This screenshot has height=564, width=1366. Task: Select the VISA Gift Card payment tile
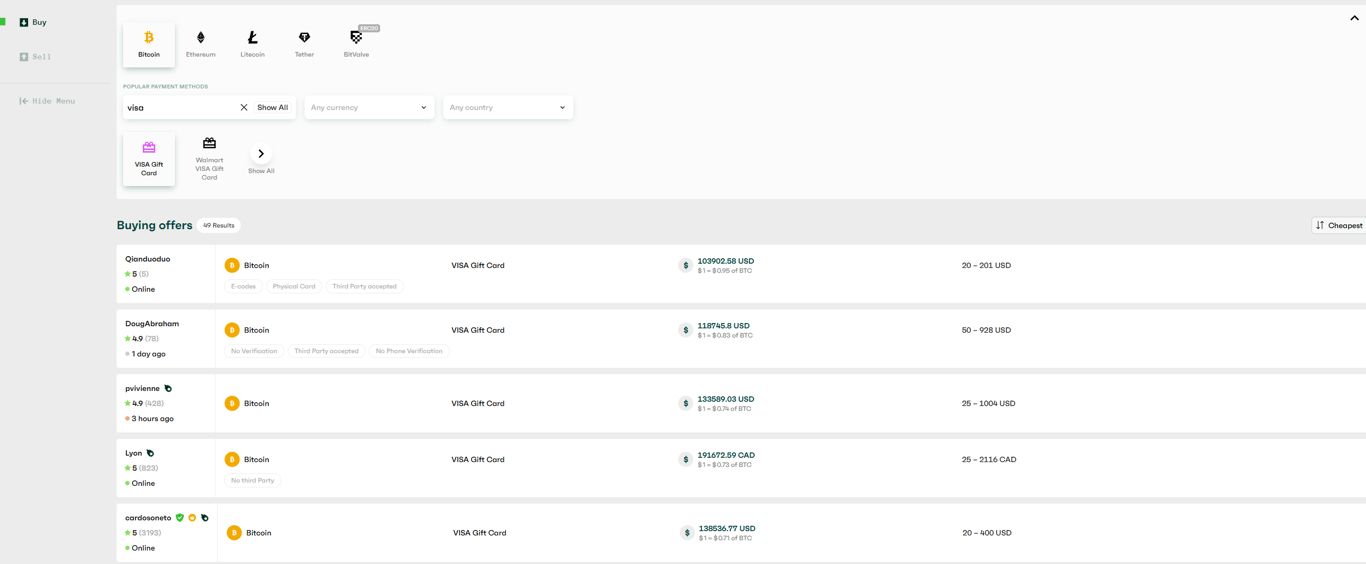149,159
